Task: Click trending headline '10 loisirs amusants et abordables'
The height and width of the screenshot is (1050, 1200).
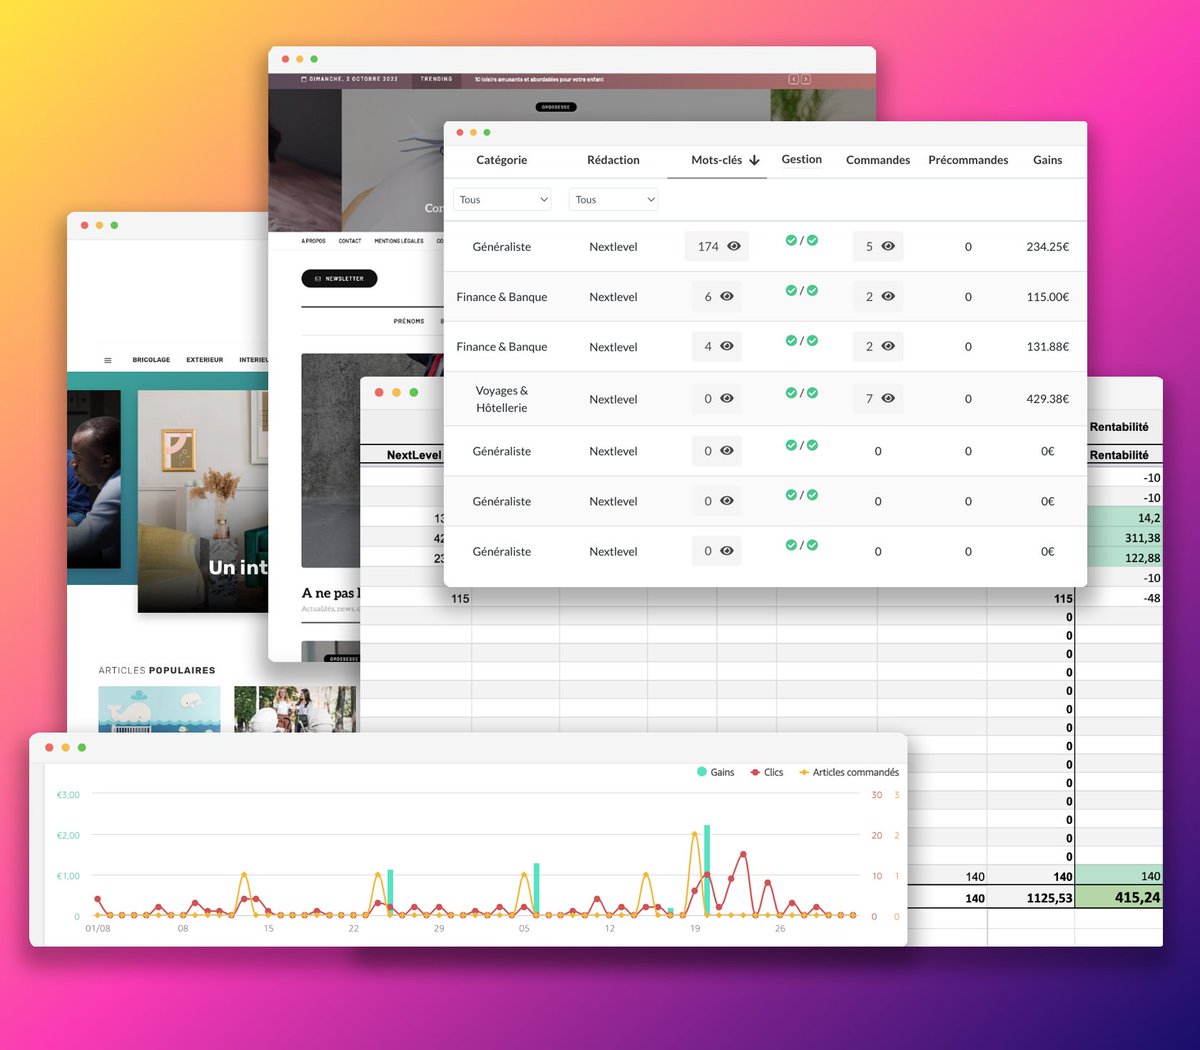Action: (539, 79)
